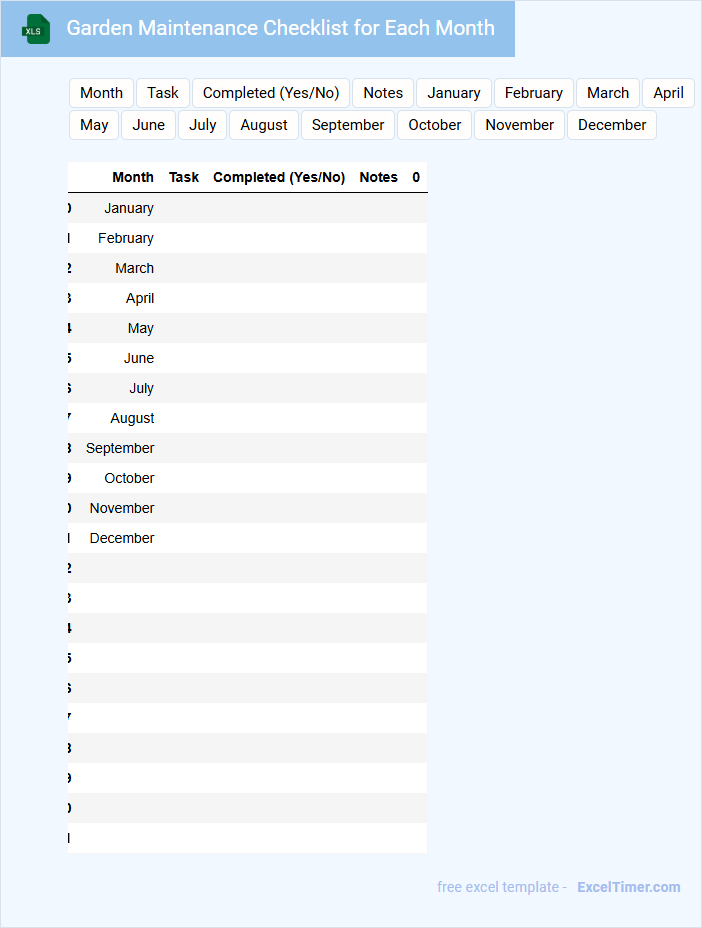Pick the August tag
Screen dimensions: 702x928
[x=264, y=125]
